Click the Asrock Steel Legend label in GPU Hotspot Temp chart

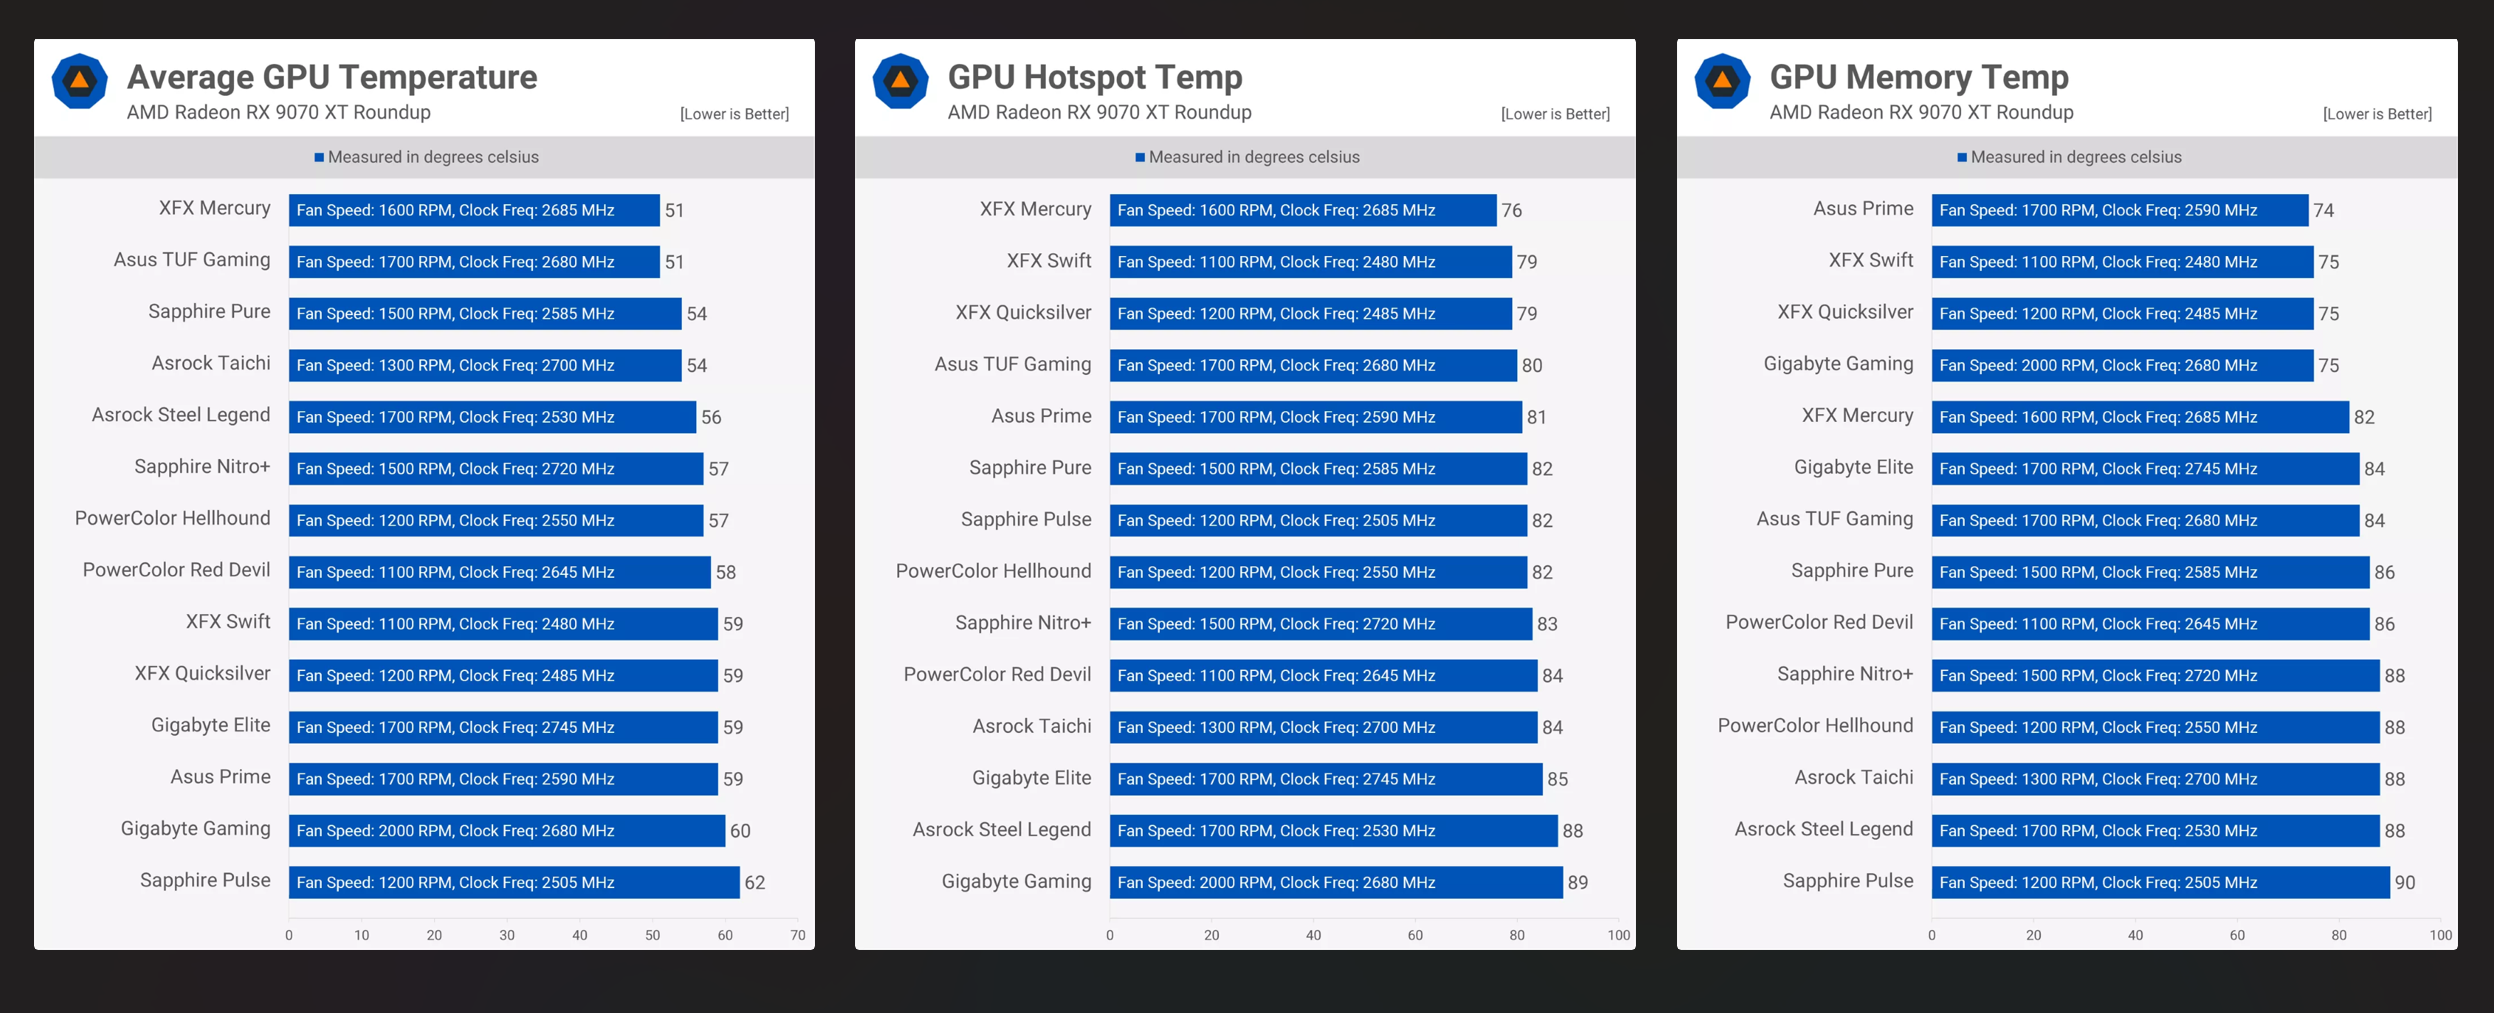(x=1002, y=830)
